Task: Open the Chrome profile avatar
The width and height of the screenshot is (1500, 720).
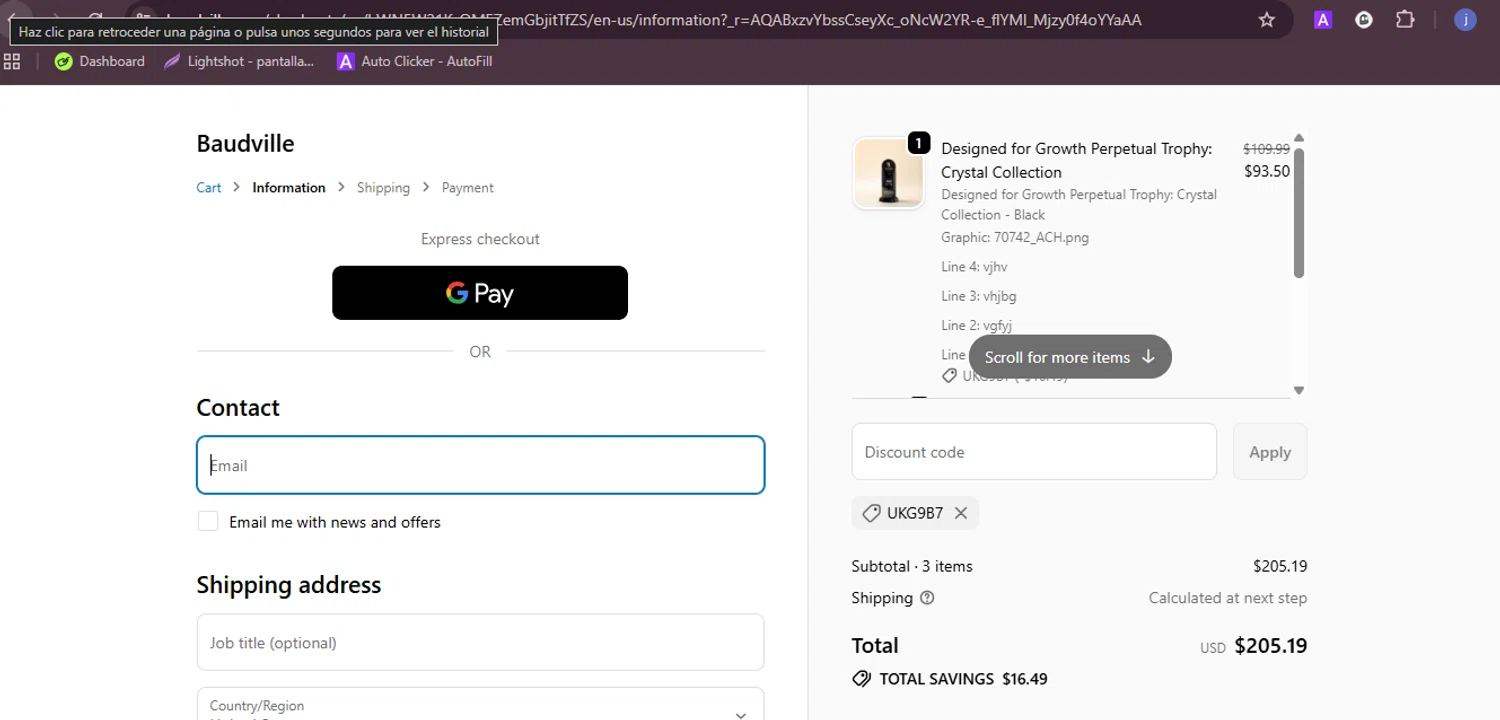Action: pos(1465,20)
